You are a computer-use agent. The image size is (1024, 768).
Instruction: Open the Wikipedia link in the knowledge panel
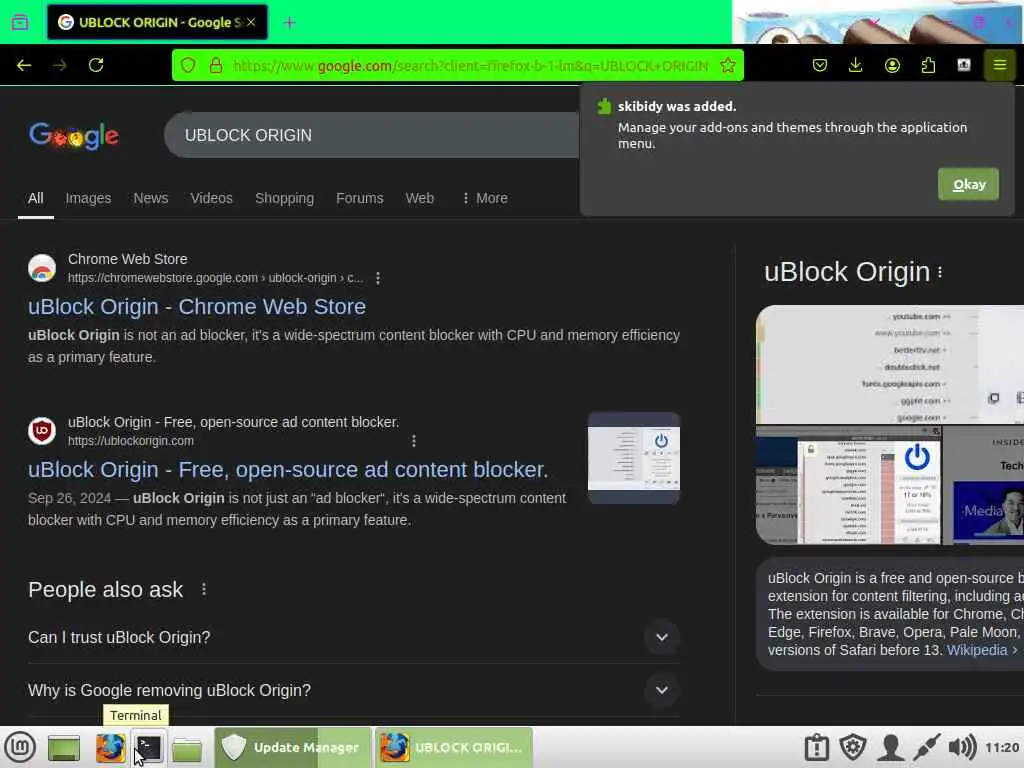(x=977, y=650)
